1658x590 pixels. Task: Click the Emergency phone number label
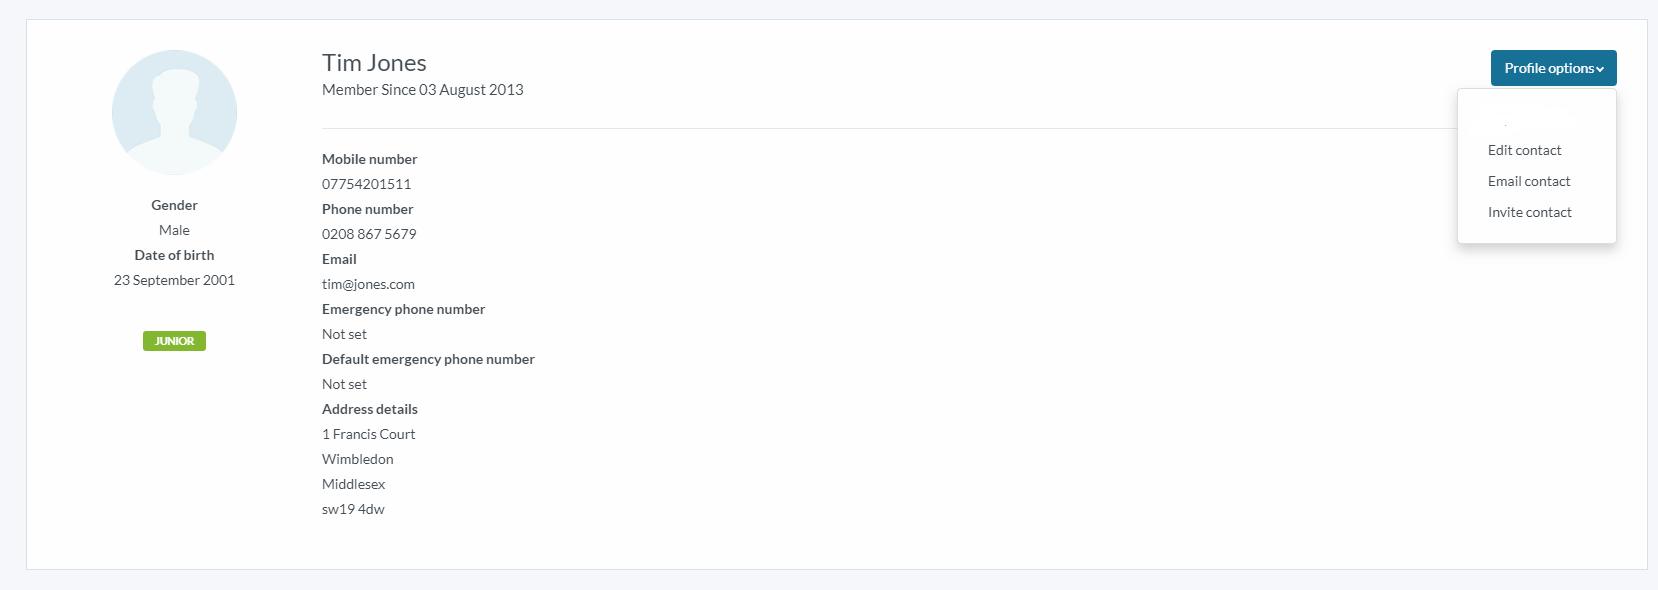click(403, 309)
